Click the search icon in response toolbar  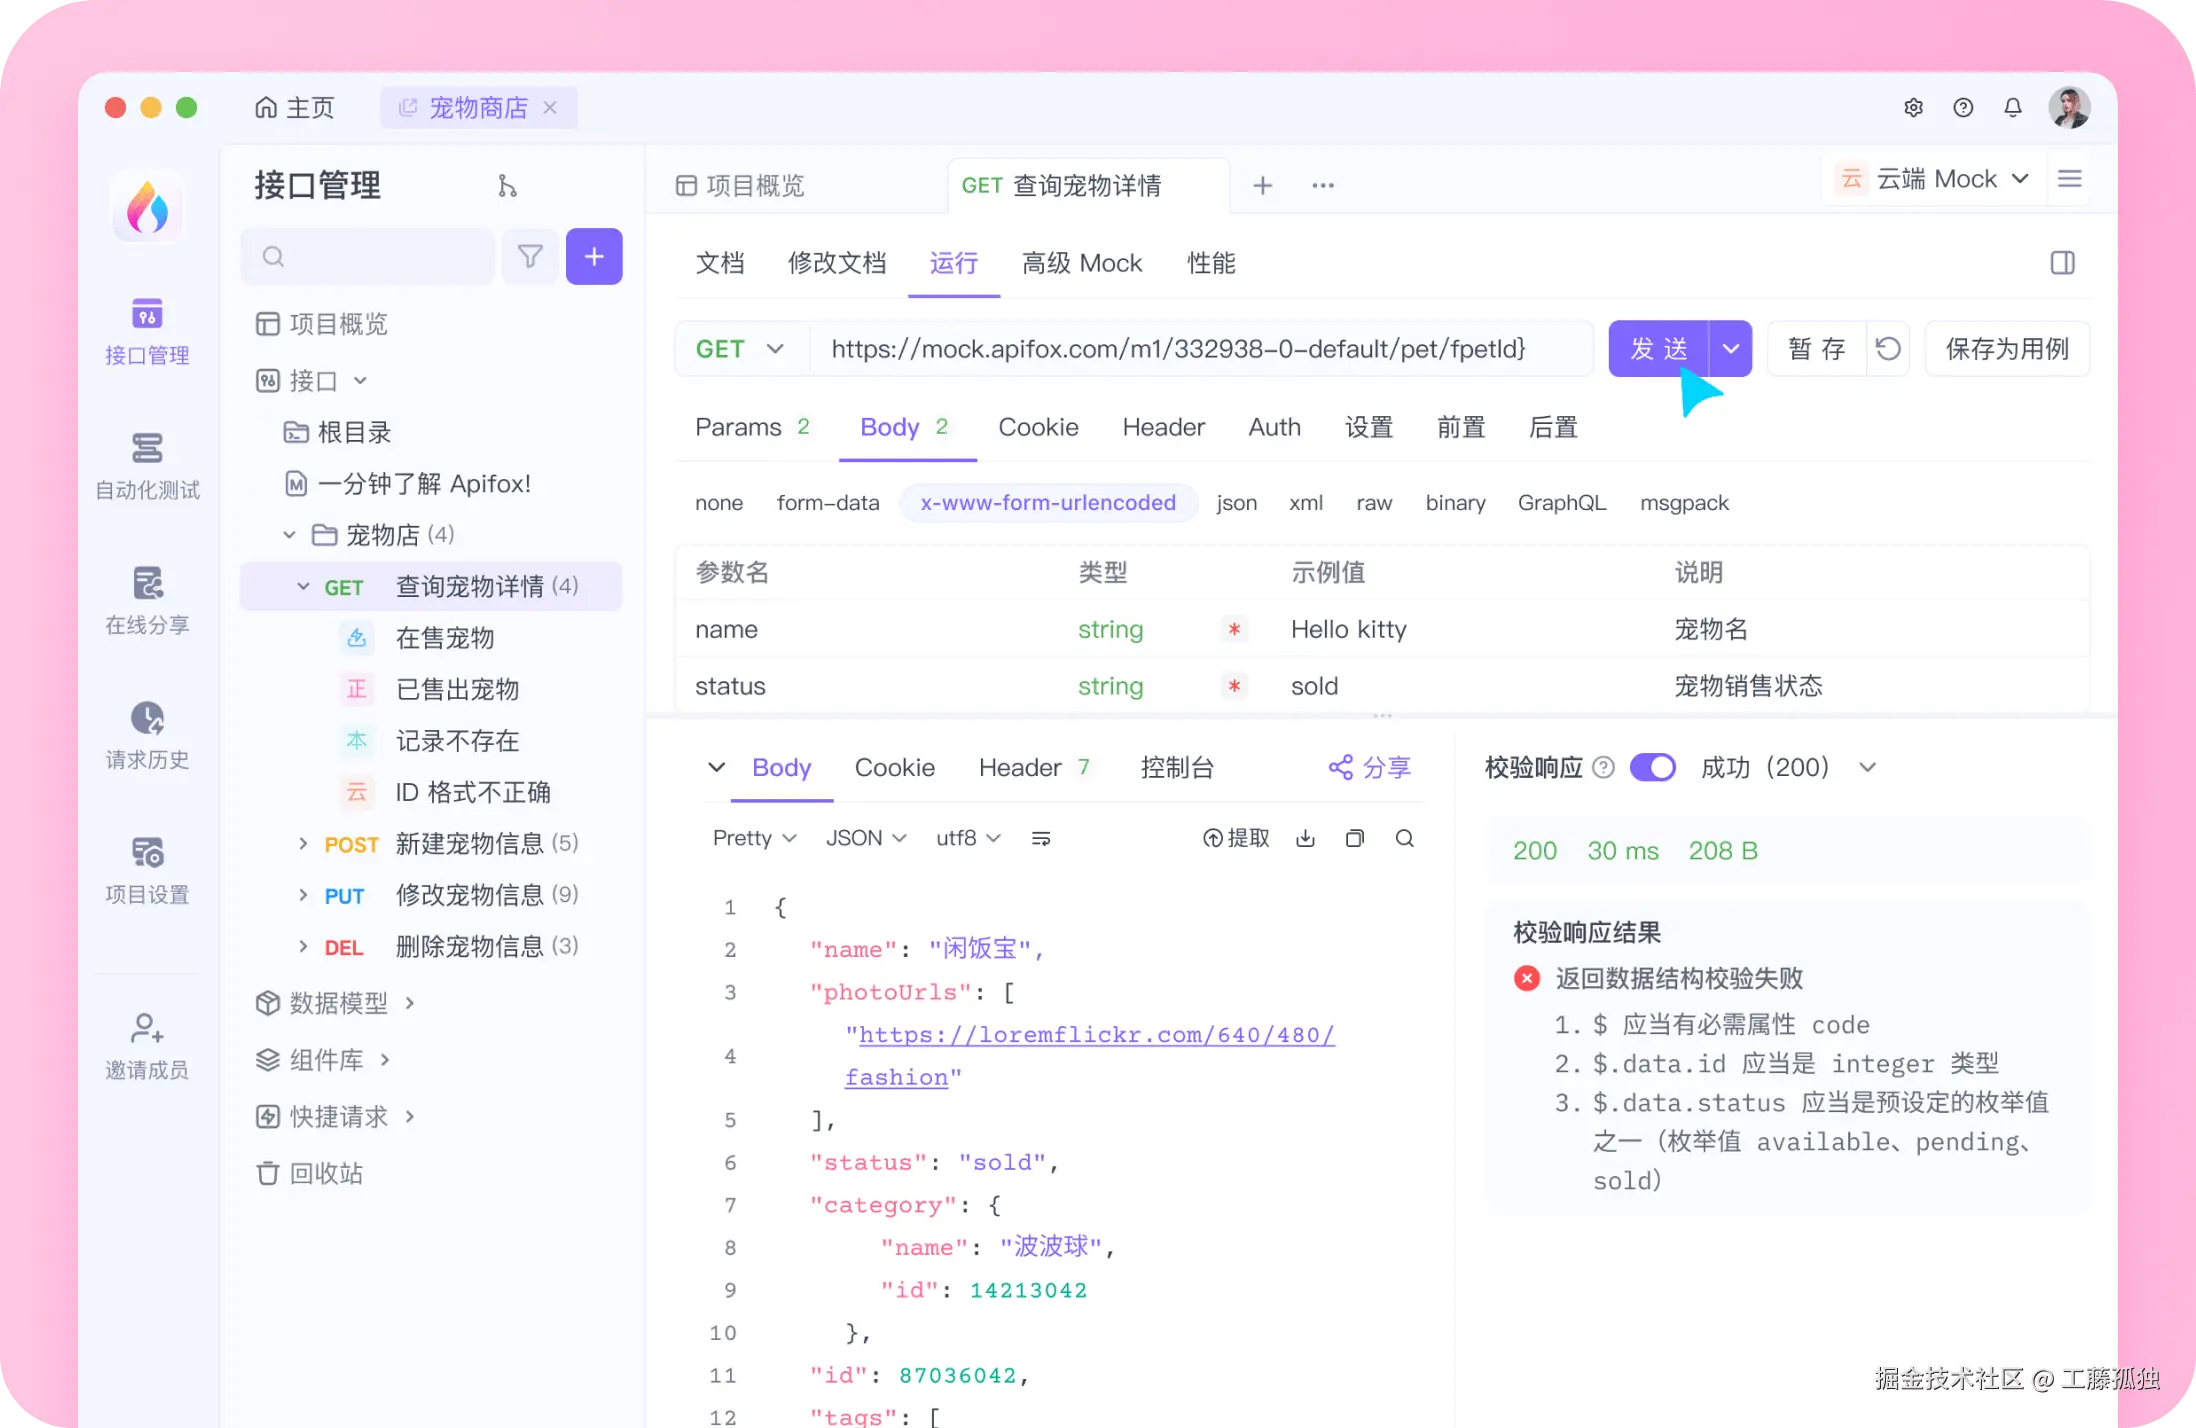click(1404, 838)
